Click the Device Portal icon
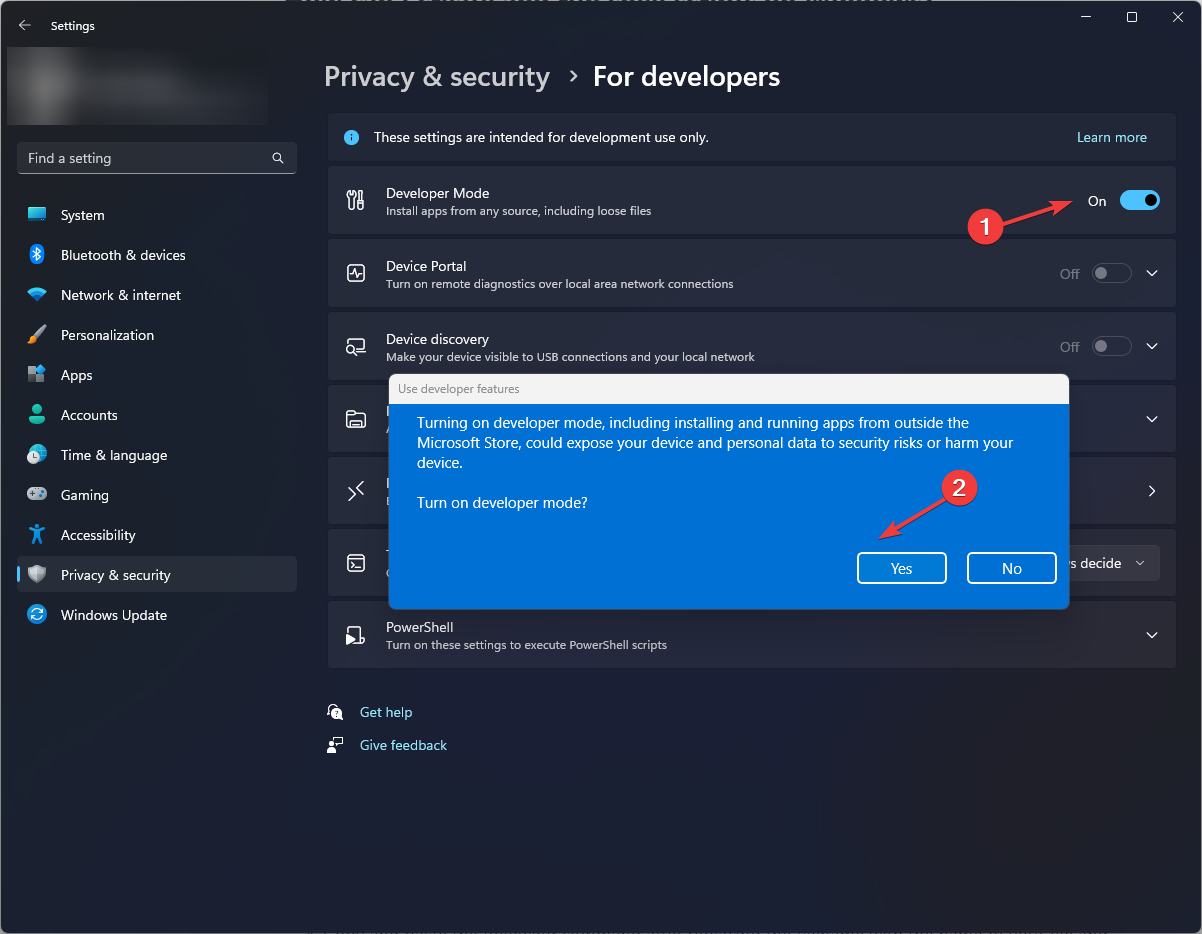This screenshot has height=934, width=1202. point(355,273)
